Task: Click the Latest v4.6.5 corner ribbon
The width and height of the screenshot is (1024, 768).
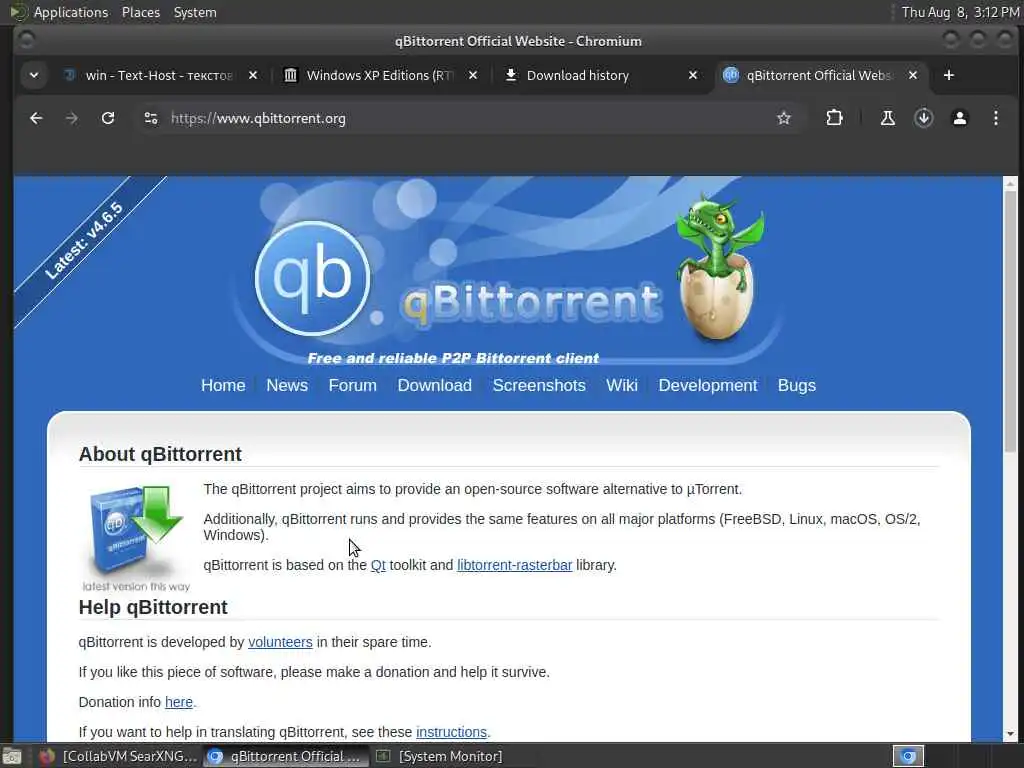Action: [84, 242]
